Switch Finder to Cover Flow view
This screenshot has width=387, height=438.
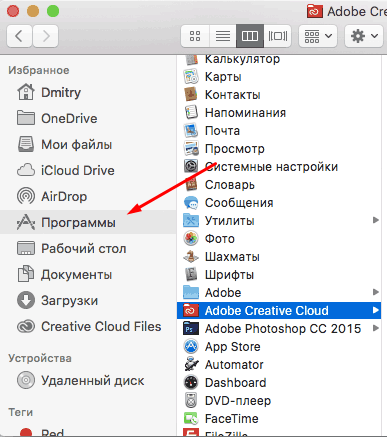pyautogui.click(x=278, y=36)
